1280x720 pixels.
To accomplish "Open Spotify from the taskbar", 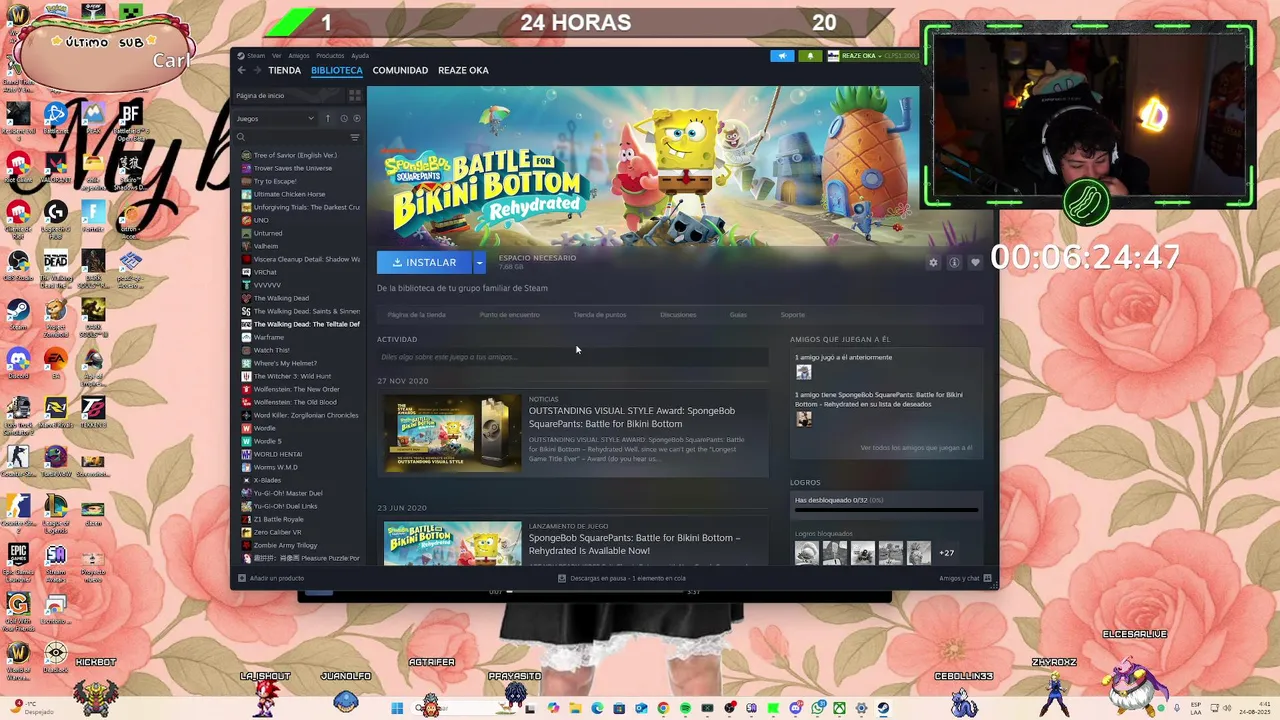I will click(x=685, y=708).
